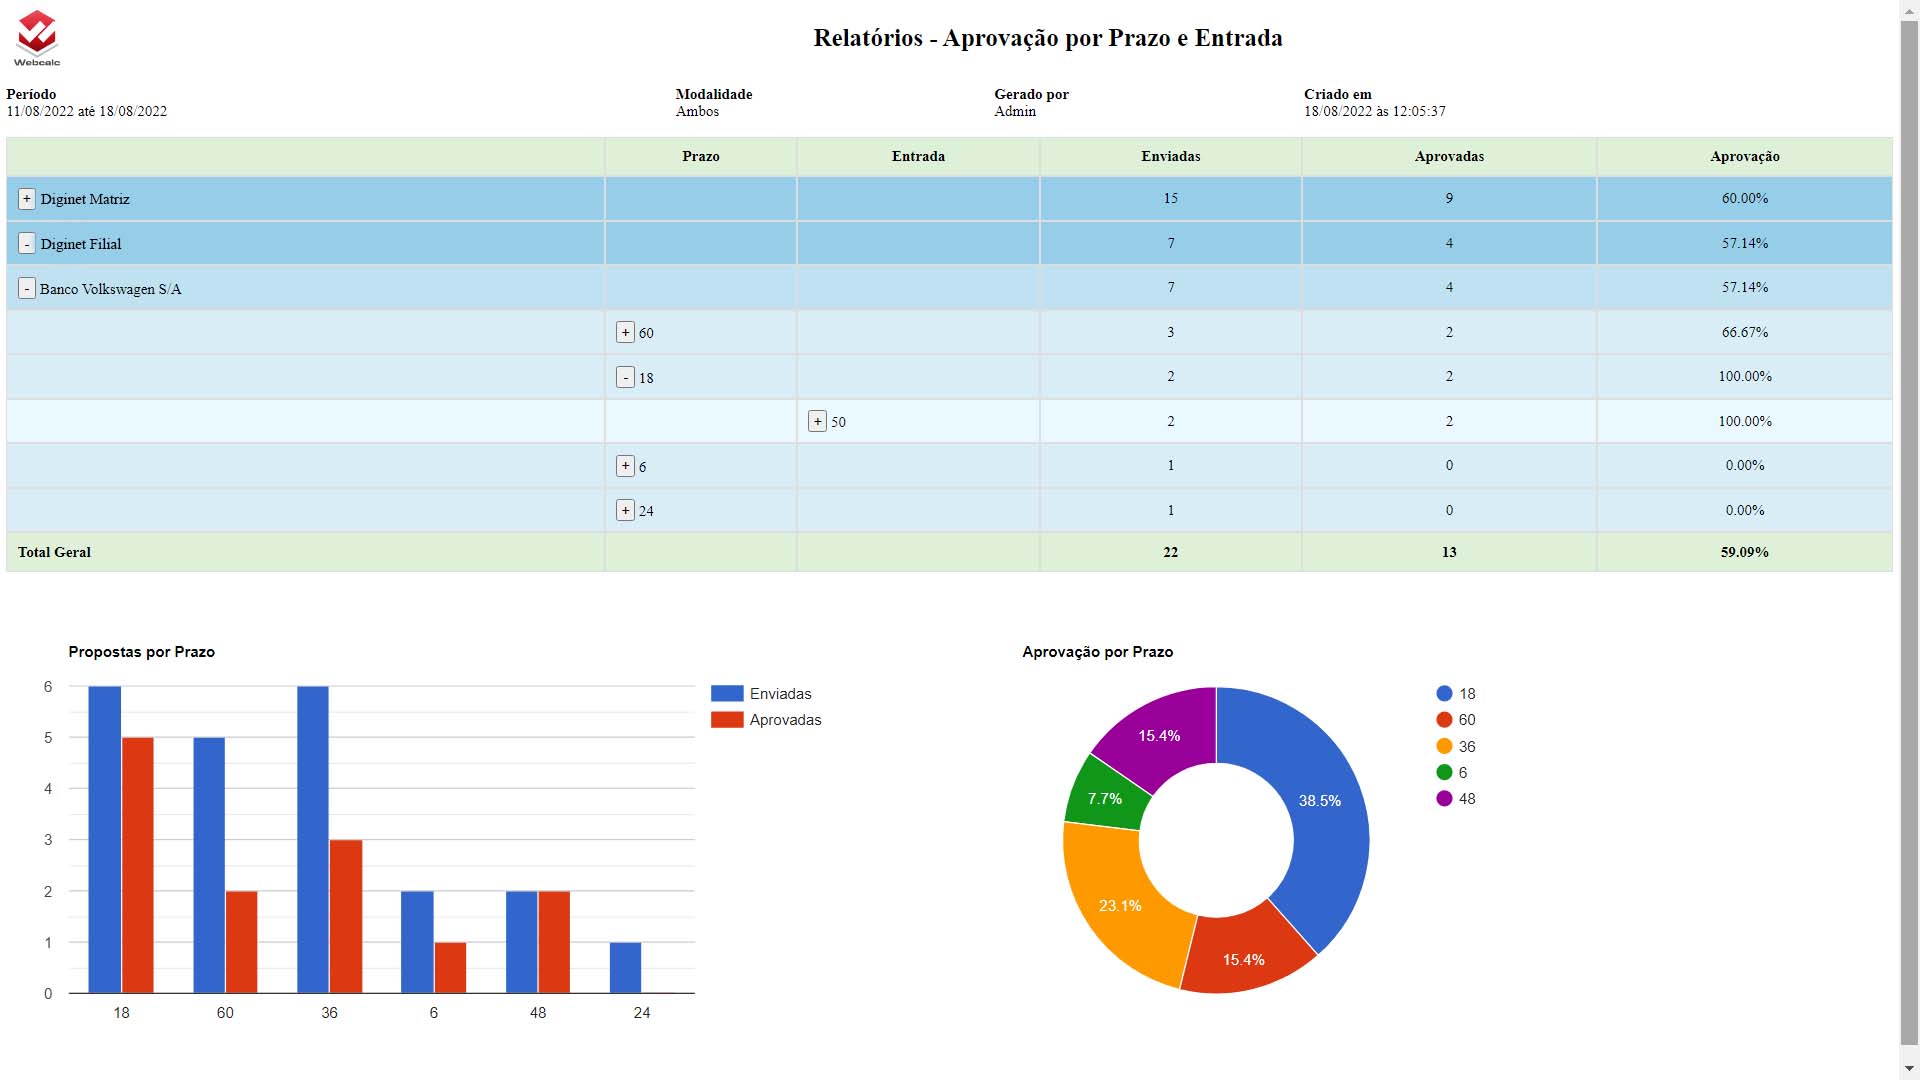Click the orange 36 legend dot
The width and height of the screenshot is (1920, 1080).
[1444, 746]
